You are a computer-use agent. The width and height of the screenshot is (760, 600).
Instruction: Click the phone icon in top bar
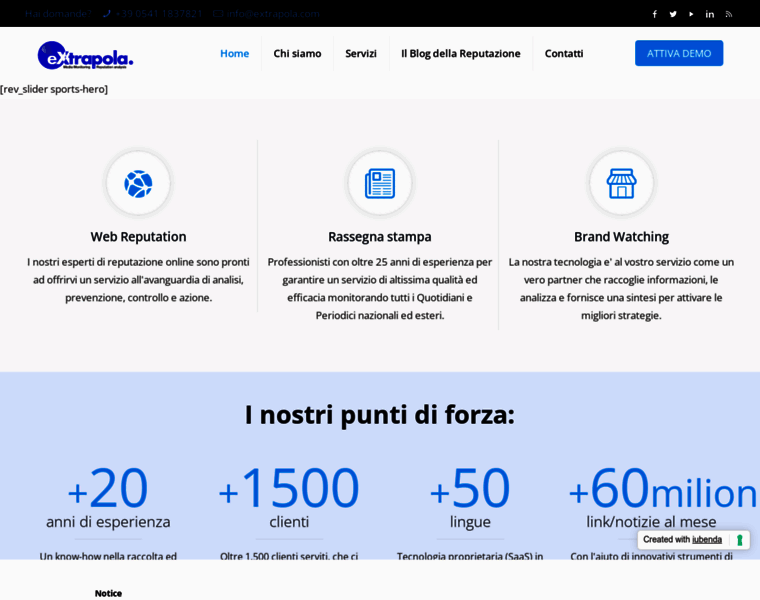click(107, 14)
